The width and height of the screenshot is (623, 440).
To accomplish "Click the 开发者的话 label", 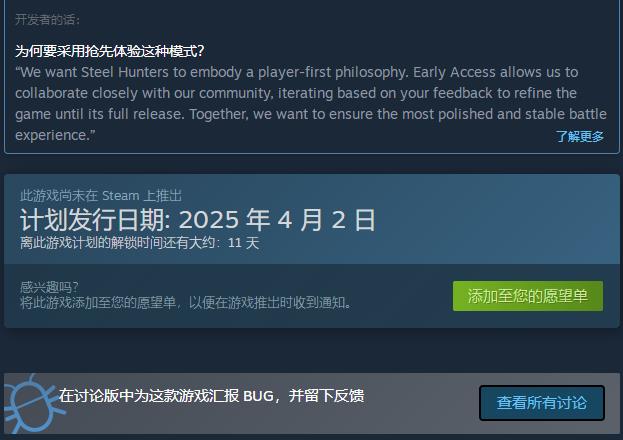I will pos(47,19).
